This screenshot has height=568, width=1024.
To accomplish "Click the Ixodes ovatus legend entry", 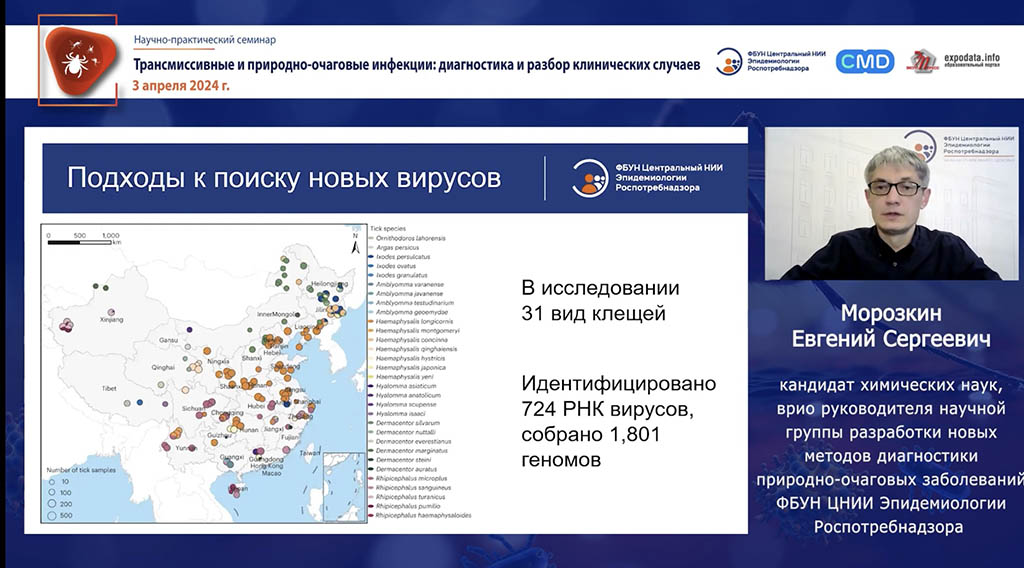I will click(x=396, y=266).
